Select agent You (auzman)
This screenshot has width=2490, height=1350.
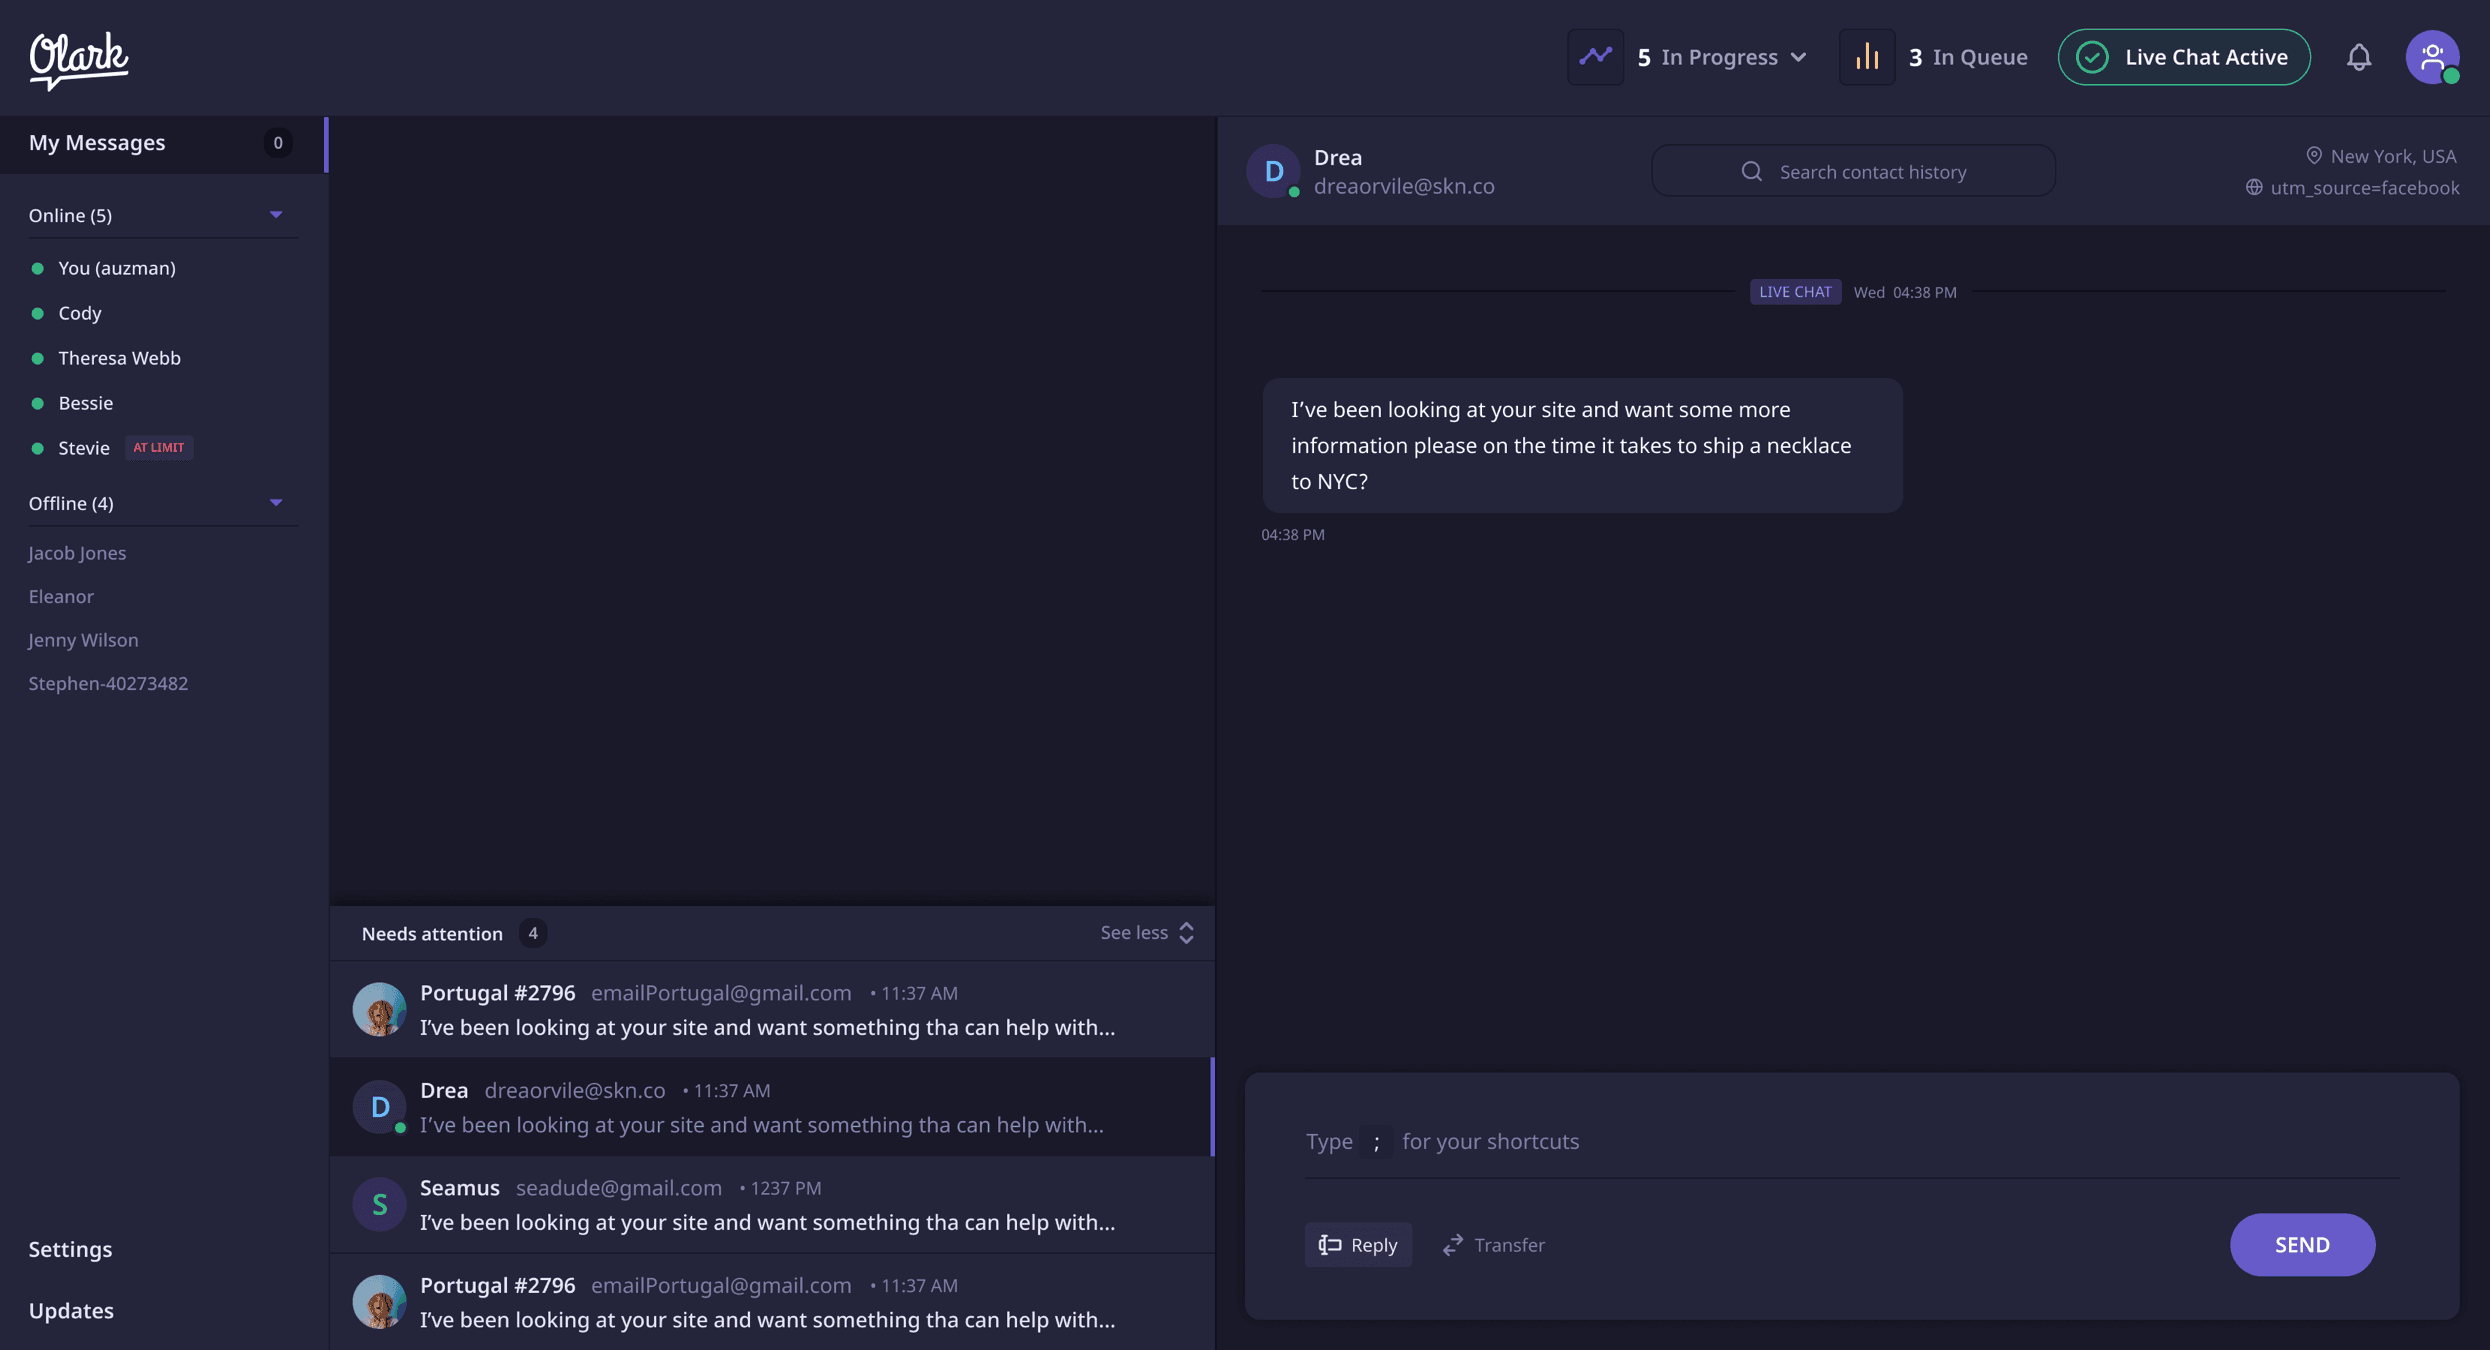pyautogui.click(x=117, y=268)
